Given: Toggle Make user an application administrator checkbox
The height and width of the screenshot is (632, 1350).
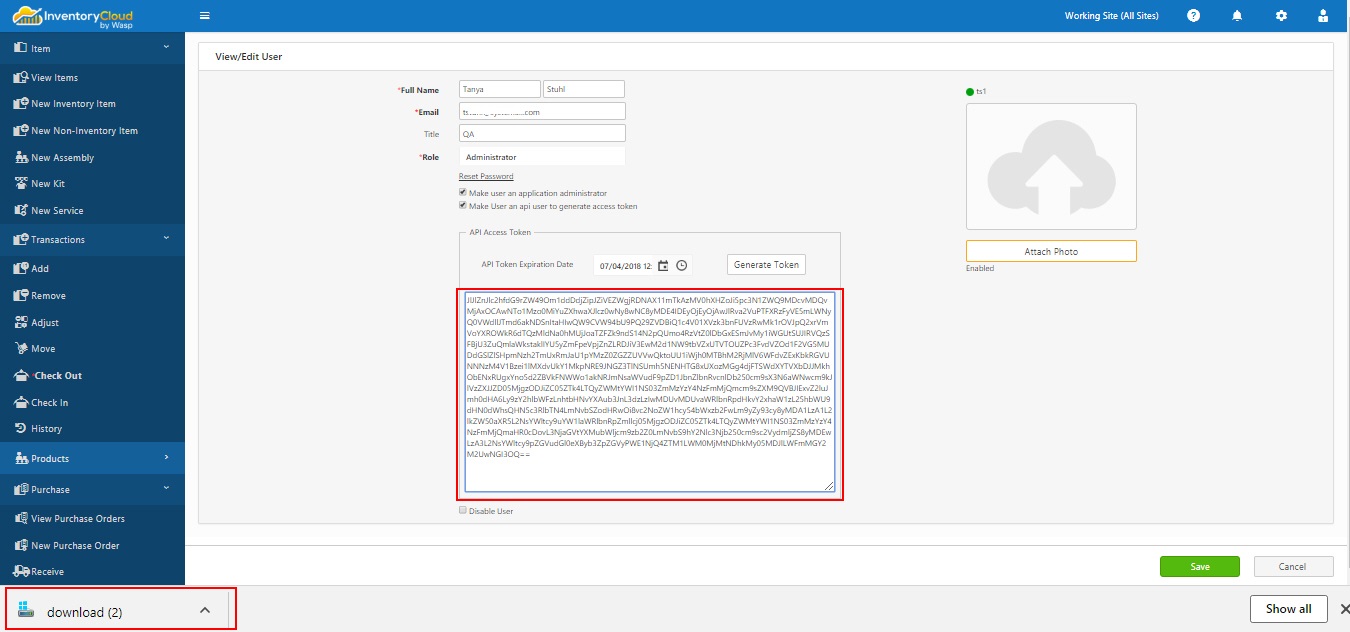Looking at the screenshot, I should pos(462,193).
